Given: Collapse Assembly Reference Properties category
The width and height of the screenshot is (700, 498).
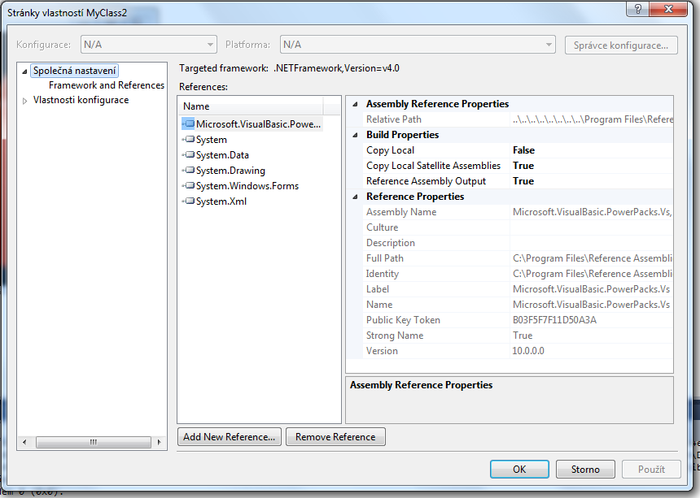Looking at the screenshot, I should pyautogui.click(x=355, y=104).
